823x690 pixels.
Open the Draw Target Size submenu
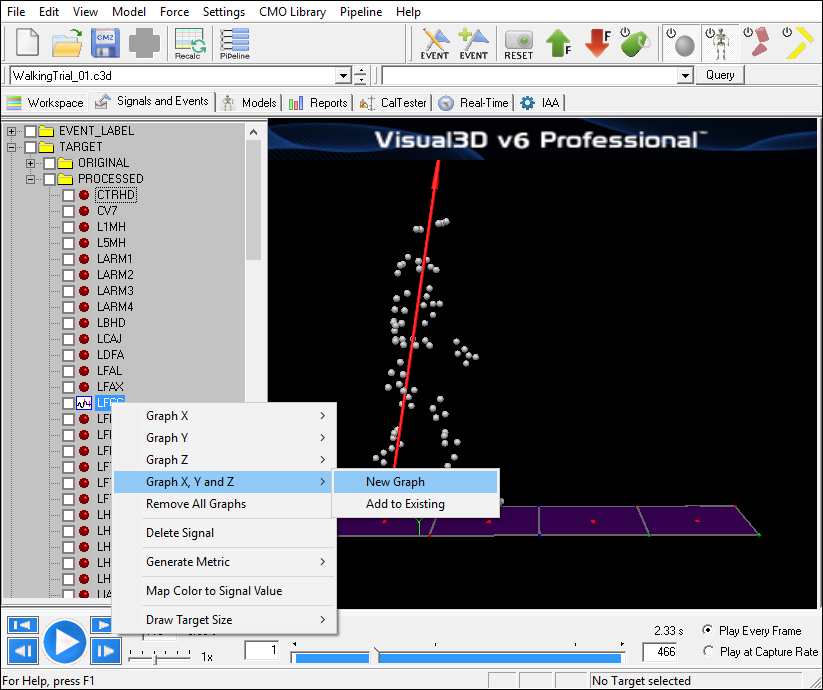tap(225, 620)
